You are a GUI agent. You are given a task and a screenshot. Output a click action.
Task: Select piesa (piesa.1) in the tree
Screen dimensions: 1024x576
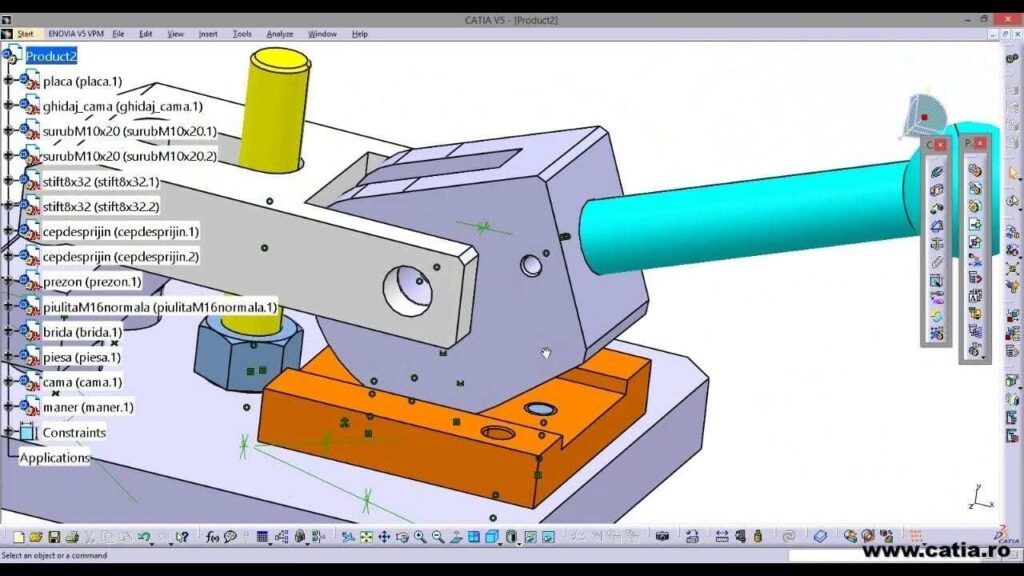coord(82,357)
